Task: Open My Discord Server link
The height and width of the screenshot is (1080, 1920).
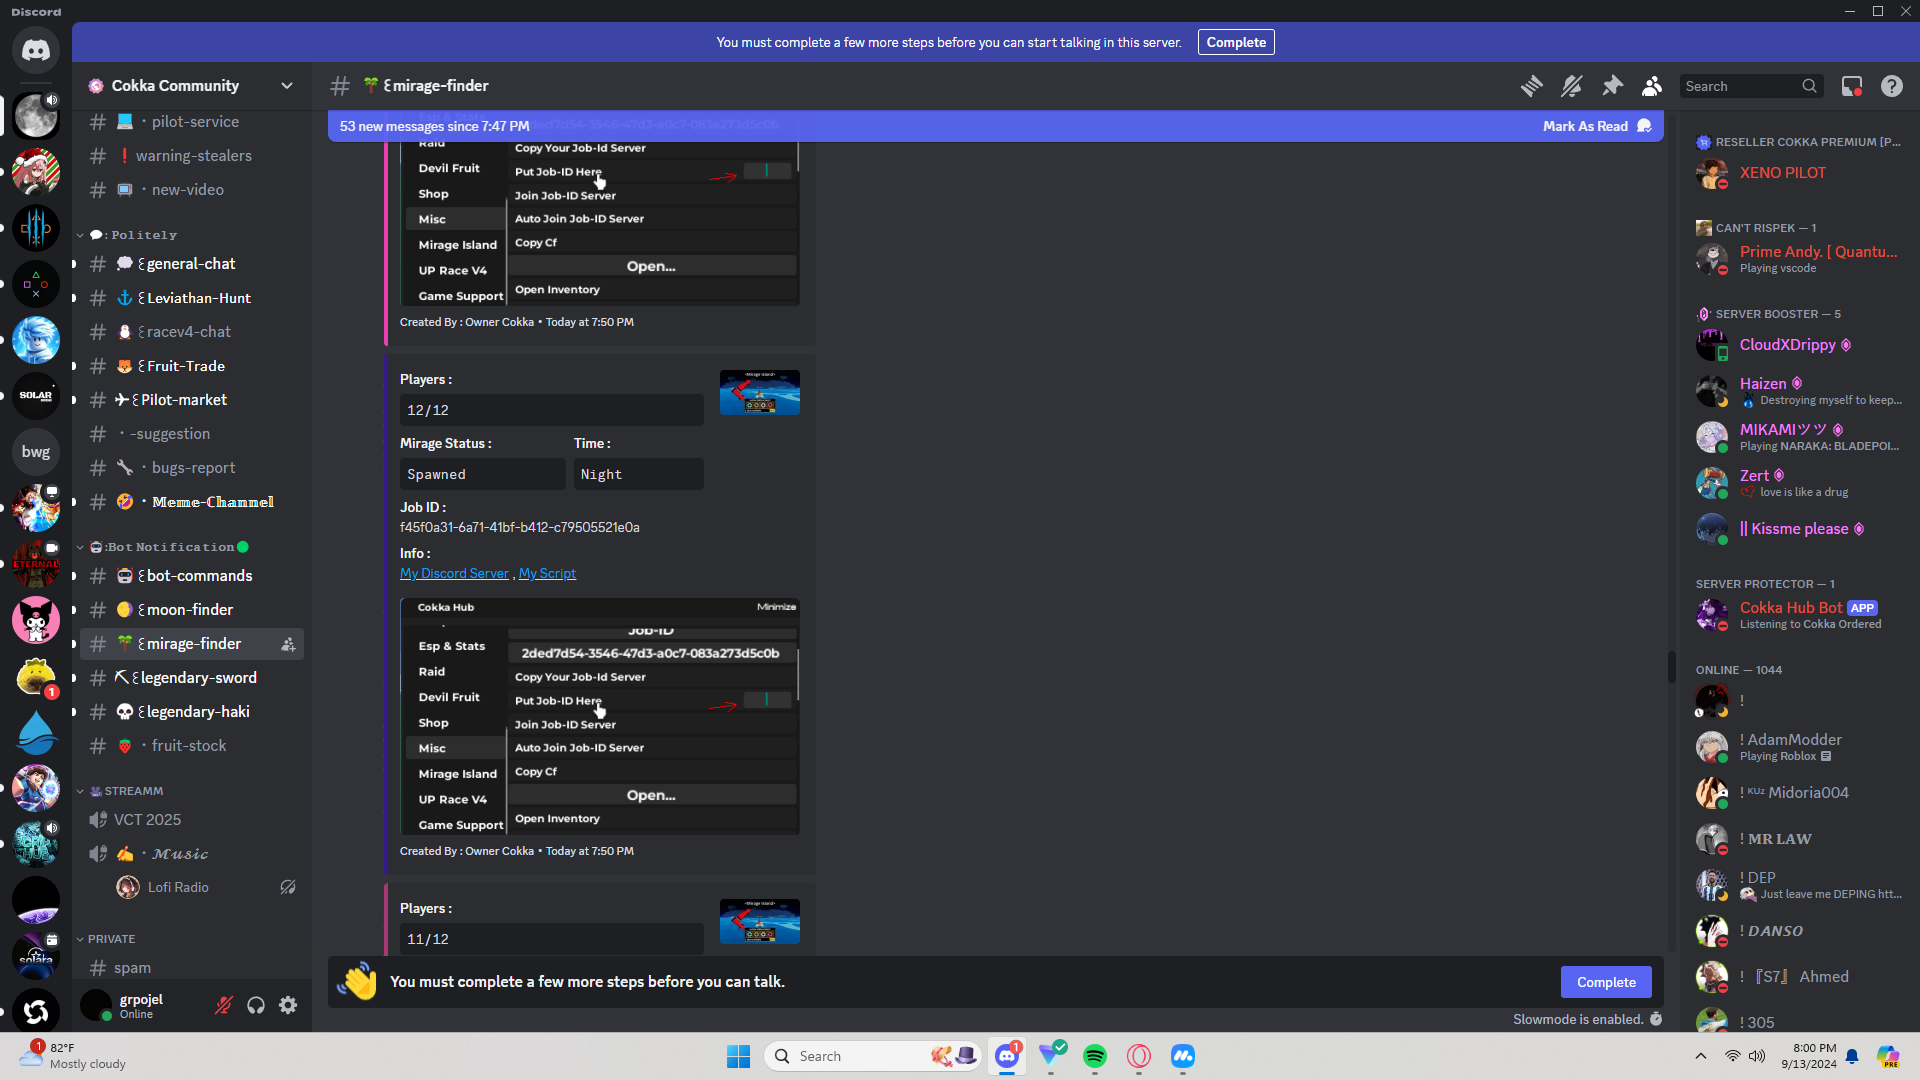Action: 454,573
